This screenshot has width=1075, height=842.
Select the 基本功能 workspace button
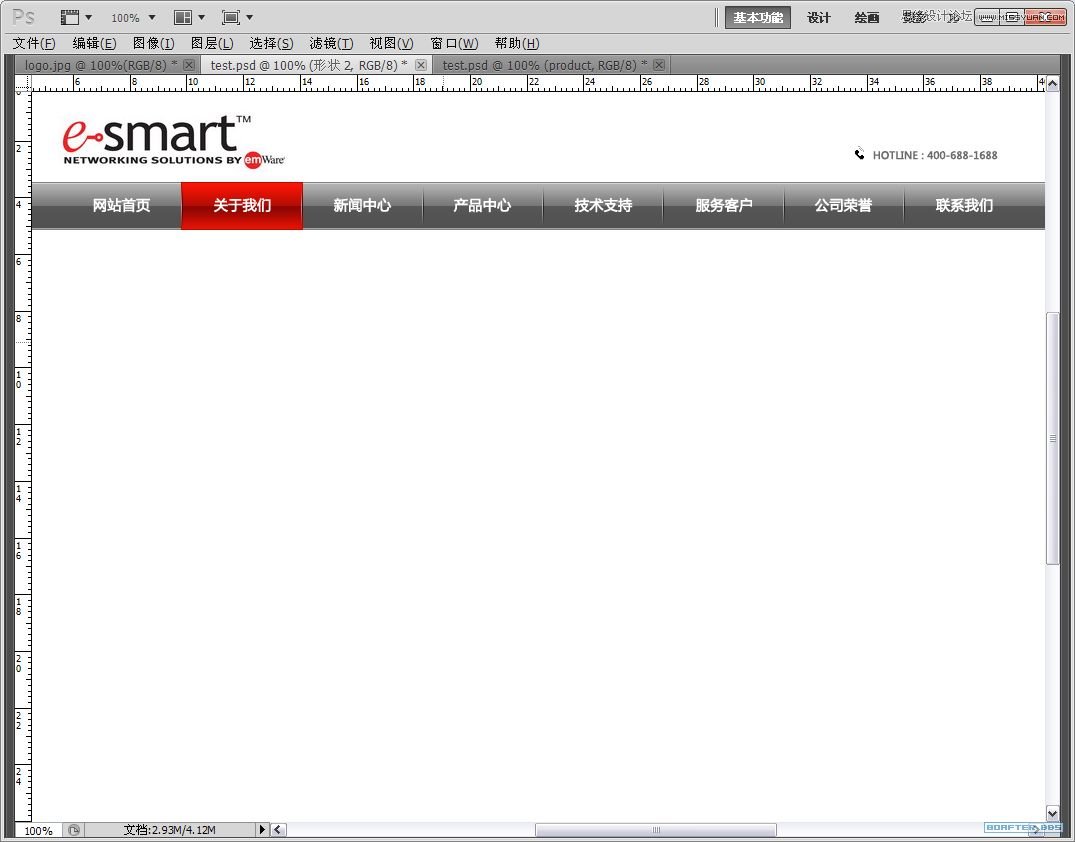pyautogui.click(x=758, y=18)
